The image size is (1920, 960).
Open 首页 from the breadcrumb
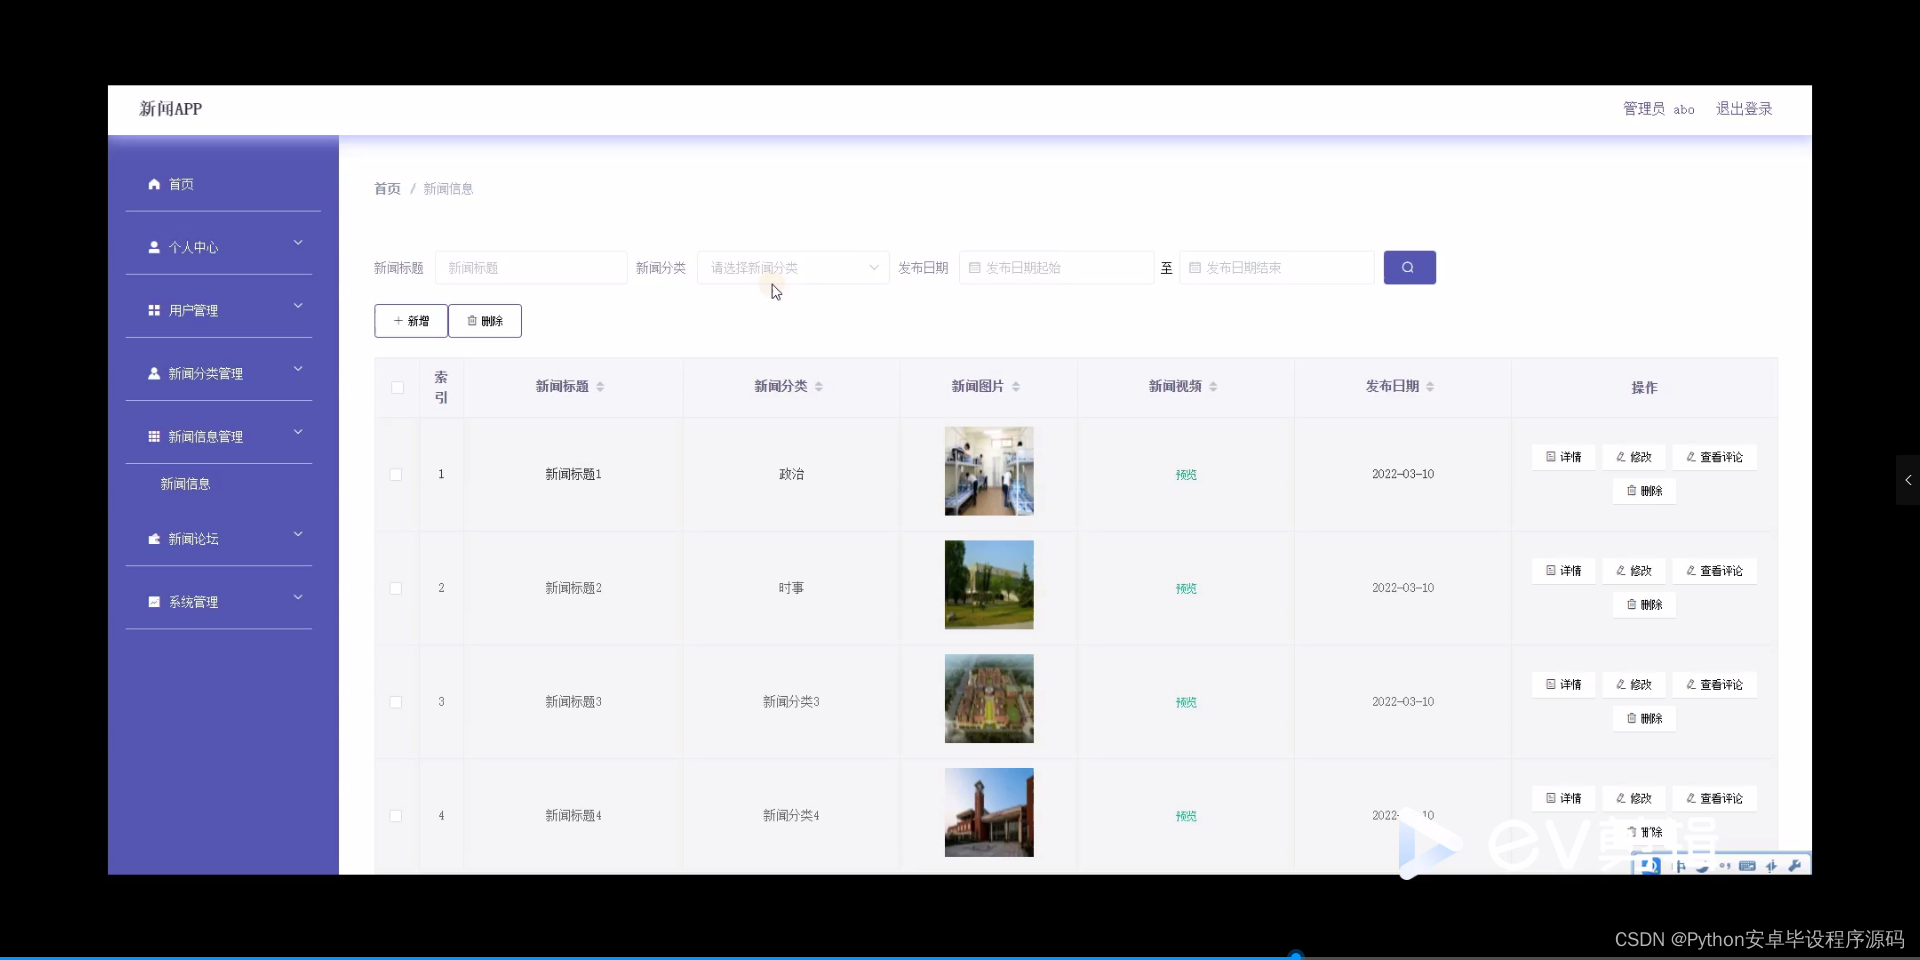[386, 188]
